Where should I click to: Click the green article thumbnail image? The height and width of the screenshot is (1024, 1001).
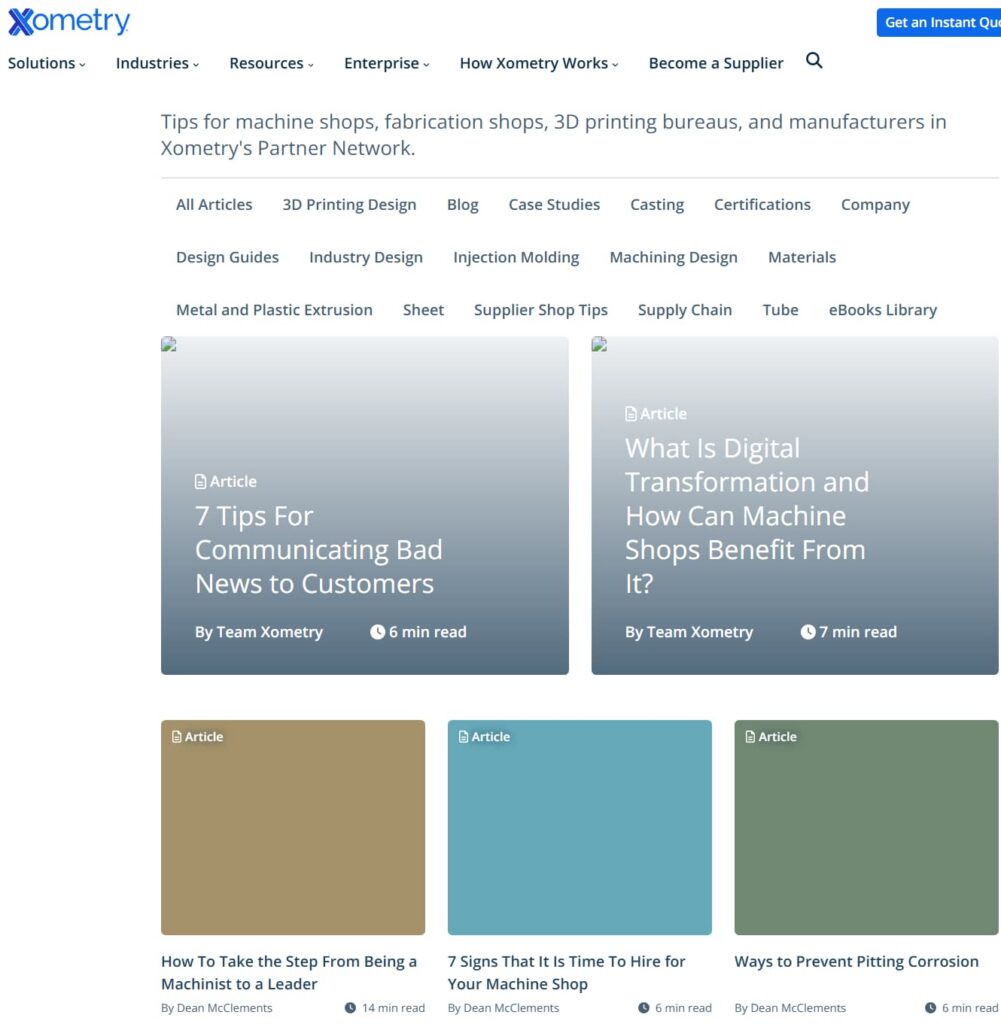coord(866,827)
